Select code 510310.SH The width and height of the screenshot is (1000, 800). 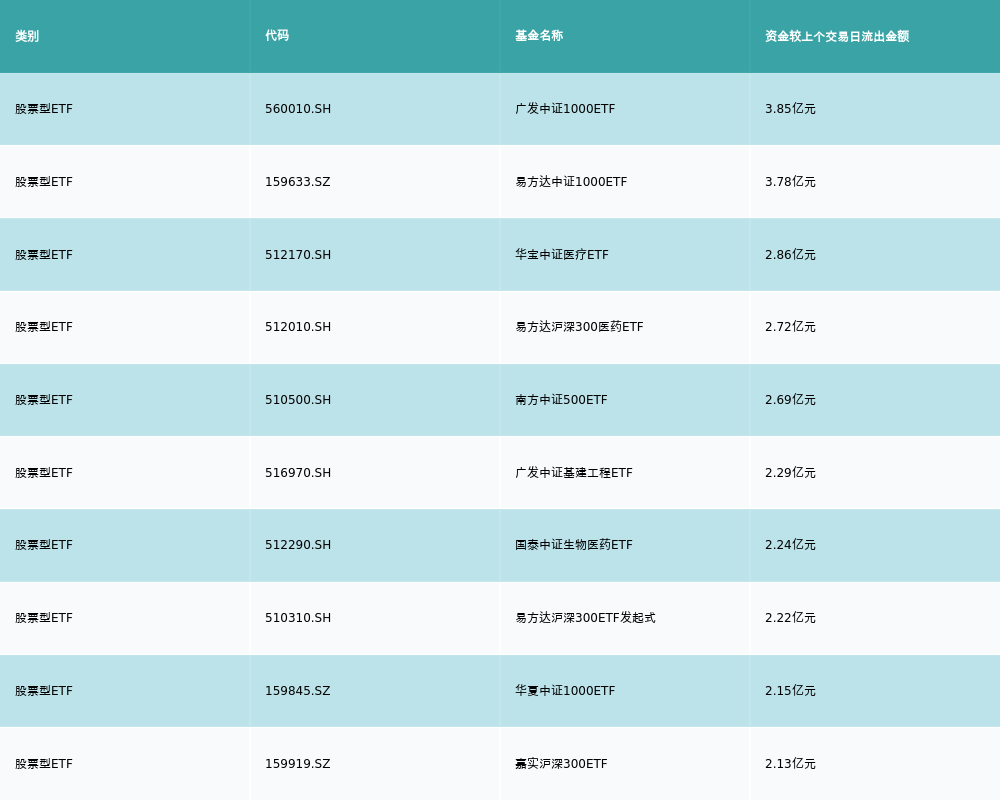pyautogui.click(x=298, y=618)
